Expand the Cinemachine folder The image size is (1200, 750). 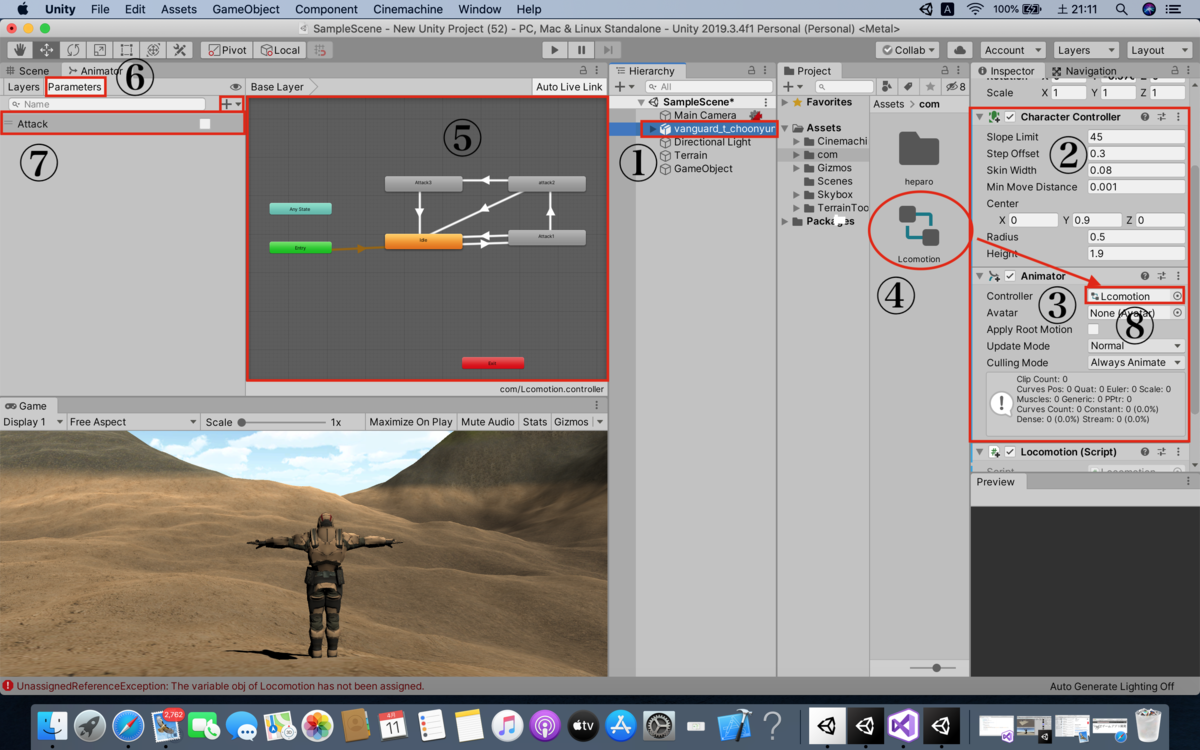point(797,142)
